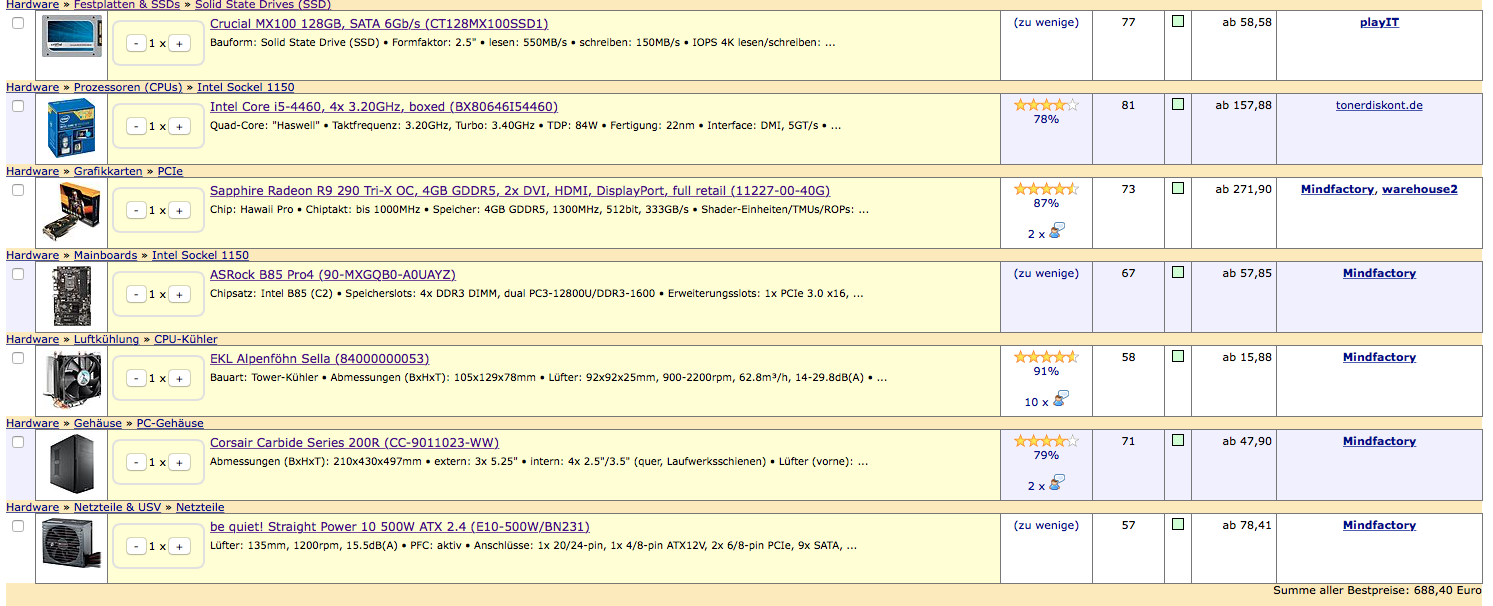
Task: Open Crucial MX100 128GB product link
Action: click(x=379, y=23)
